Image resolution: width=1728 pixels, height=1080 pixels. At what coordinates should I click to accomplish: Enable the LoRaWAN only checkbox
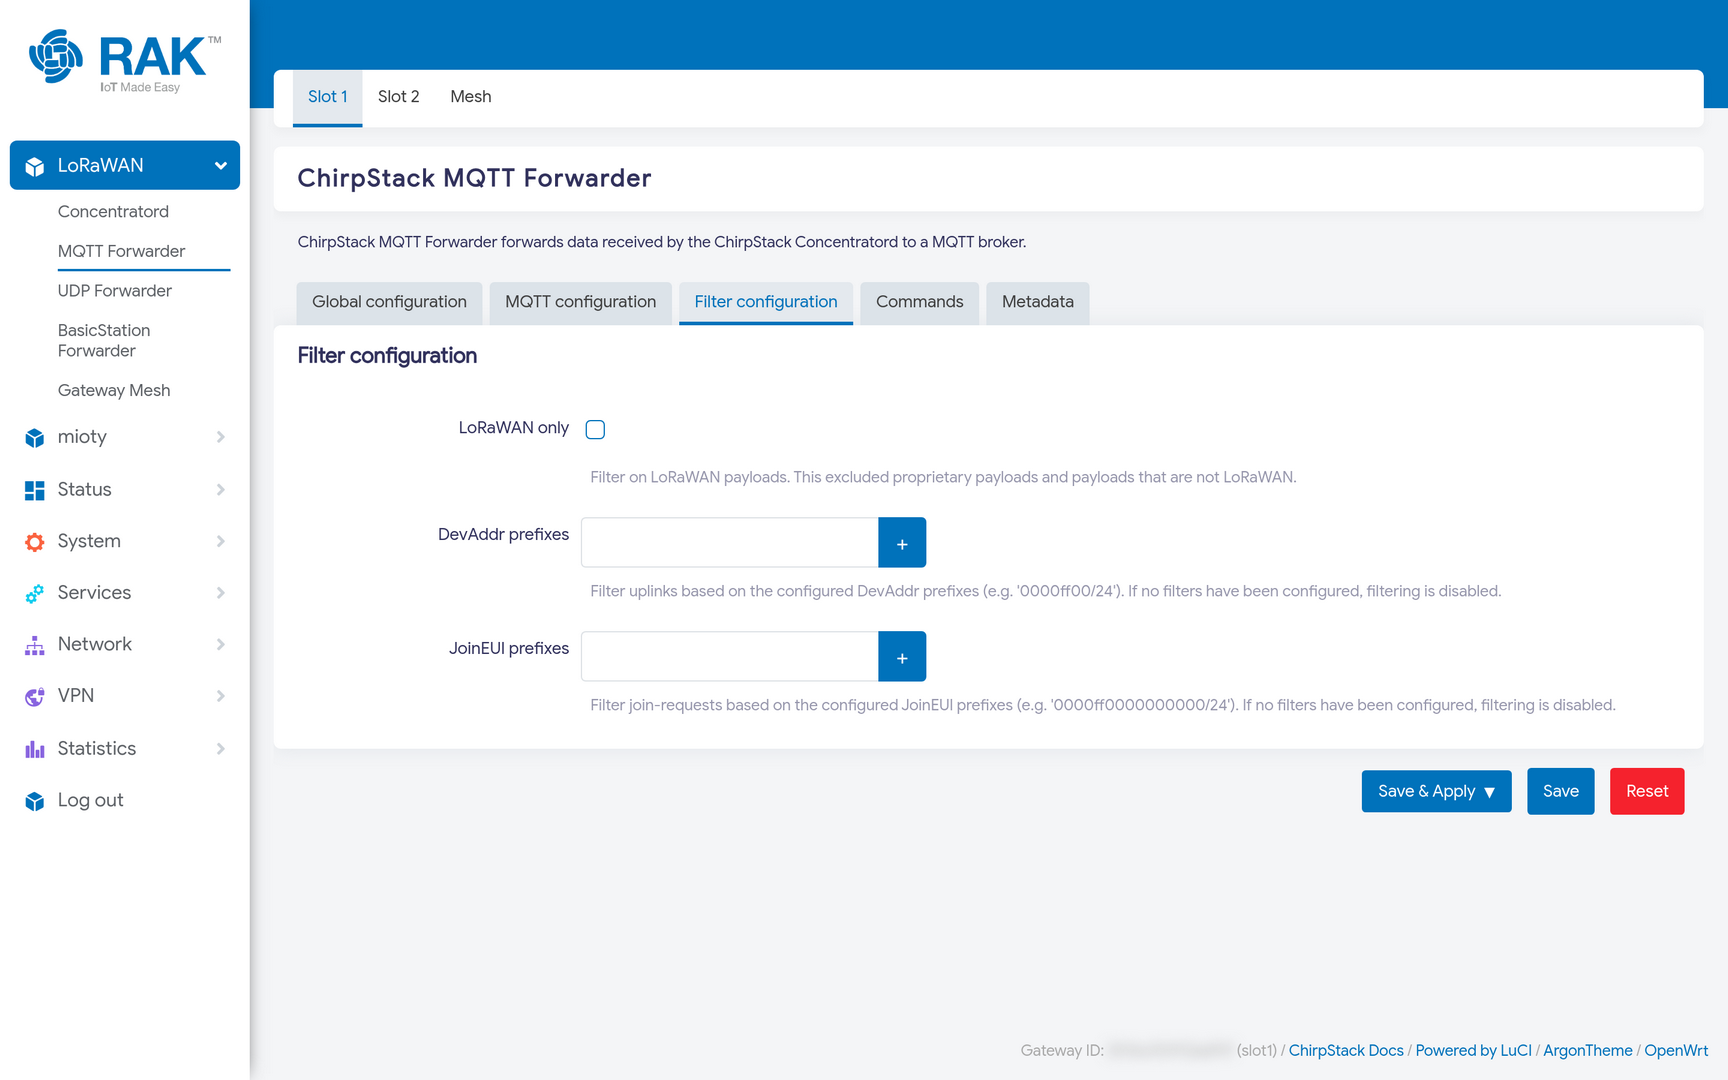coord(595,429)
